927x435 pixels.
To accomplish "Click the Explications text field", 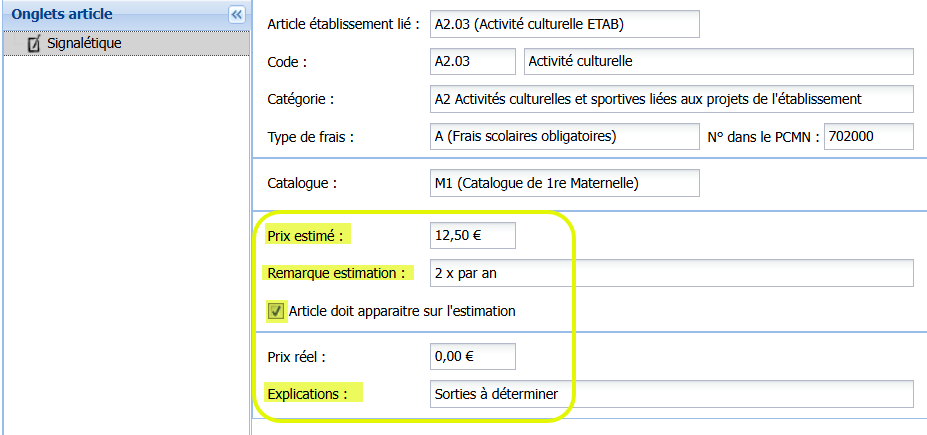I will pyautogui.click(x=672, y=394).
